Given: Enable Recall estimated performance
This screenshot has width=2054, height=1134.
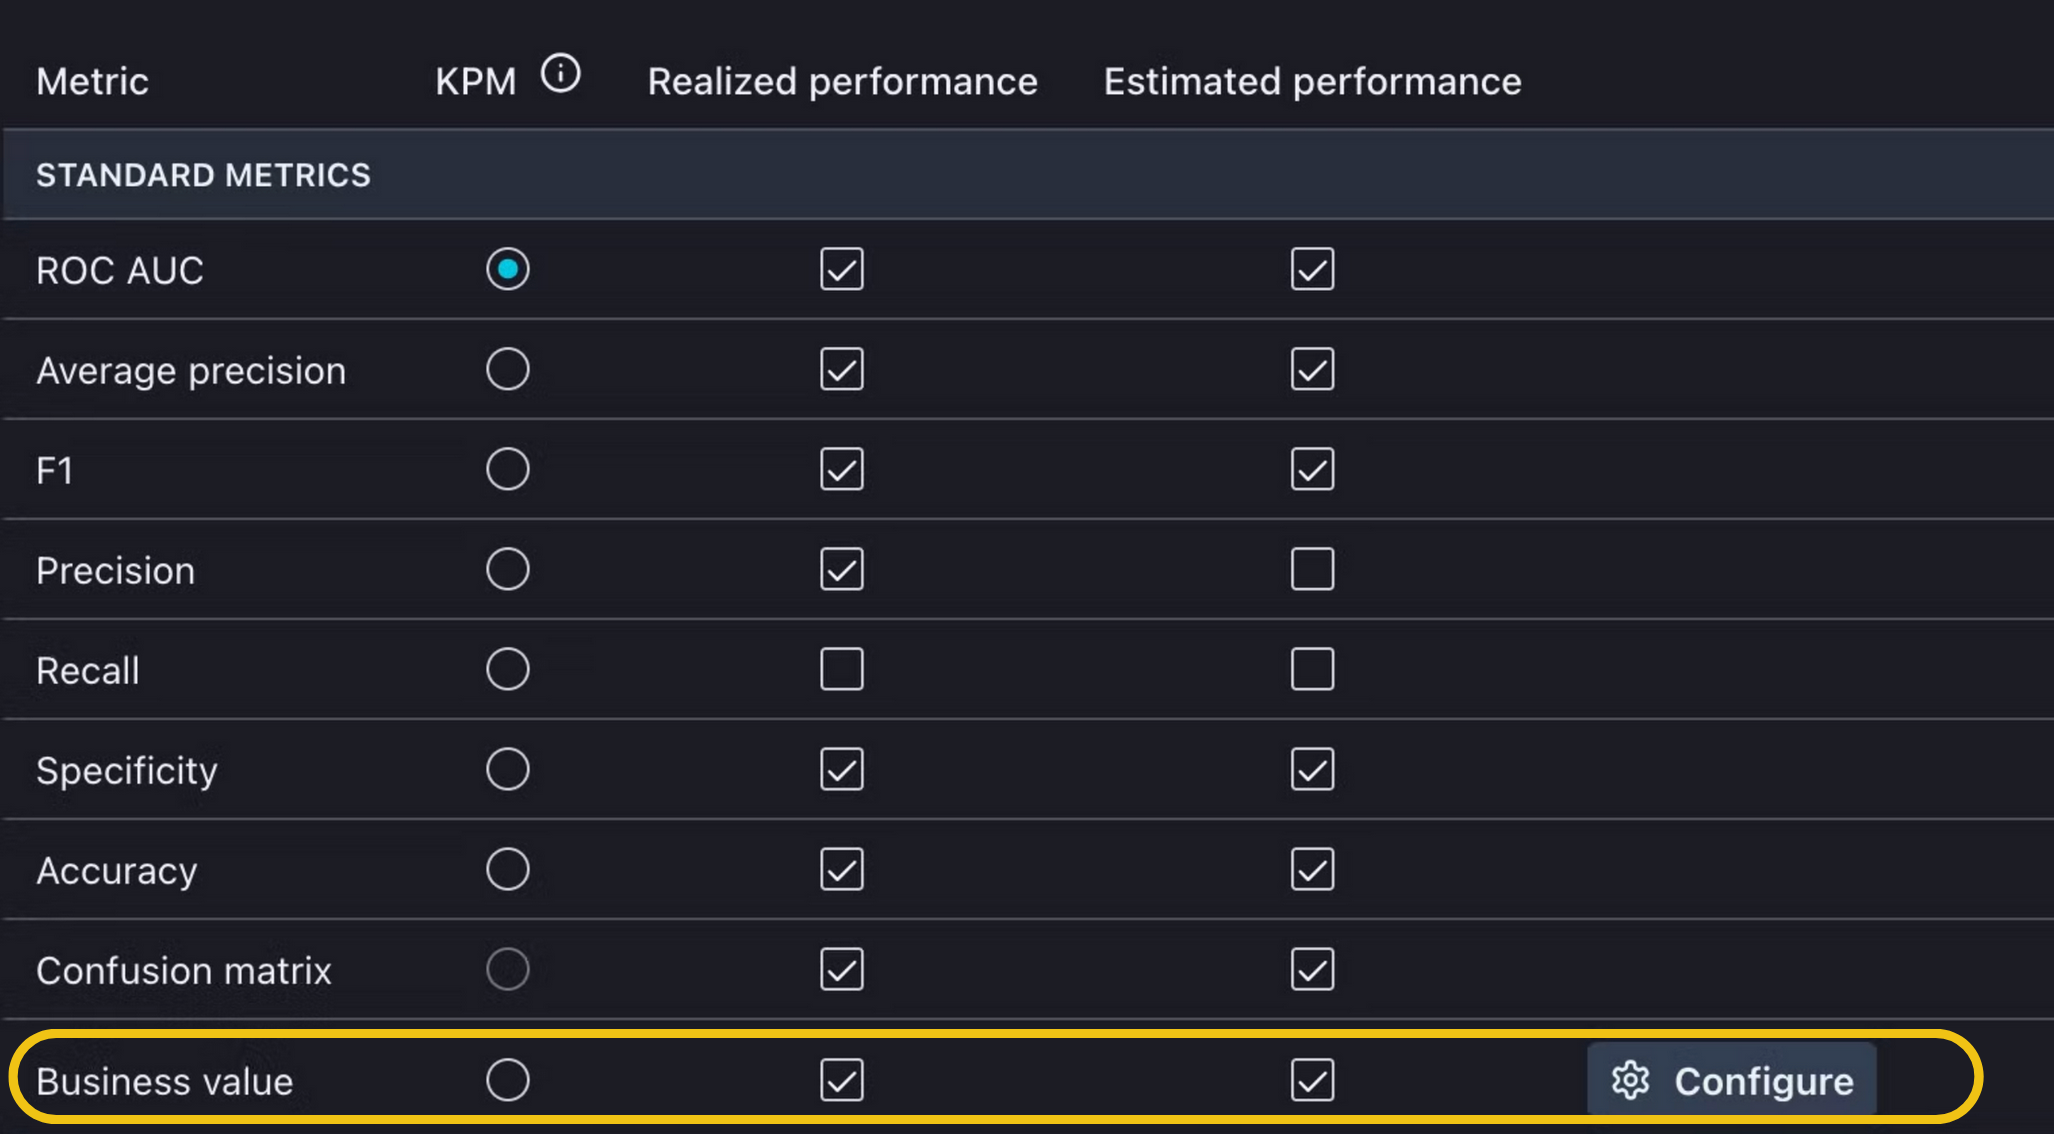Looking at the screenshot, I should pyautogui.click(x=1311, y=668).
